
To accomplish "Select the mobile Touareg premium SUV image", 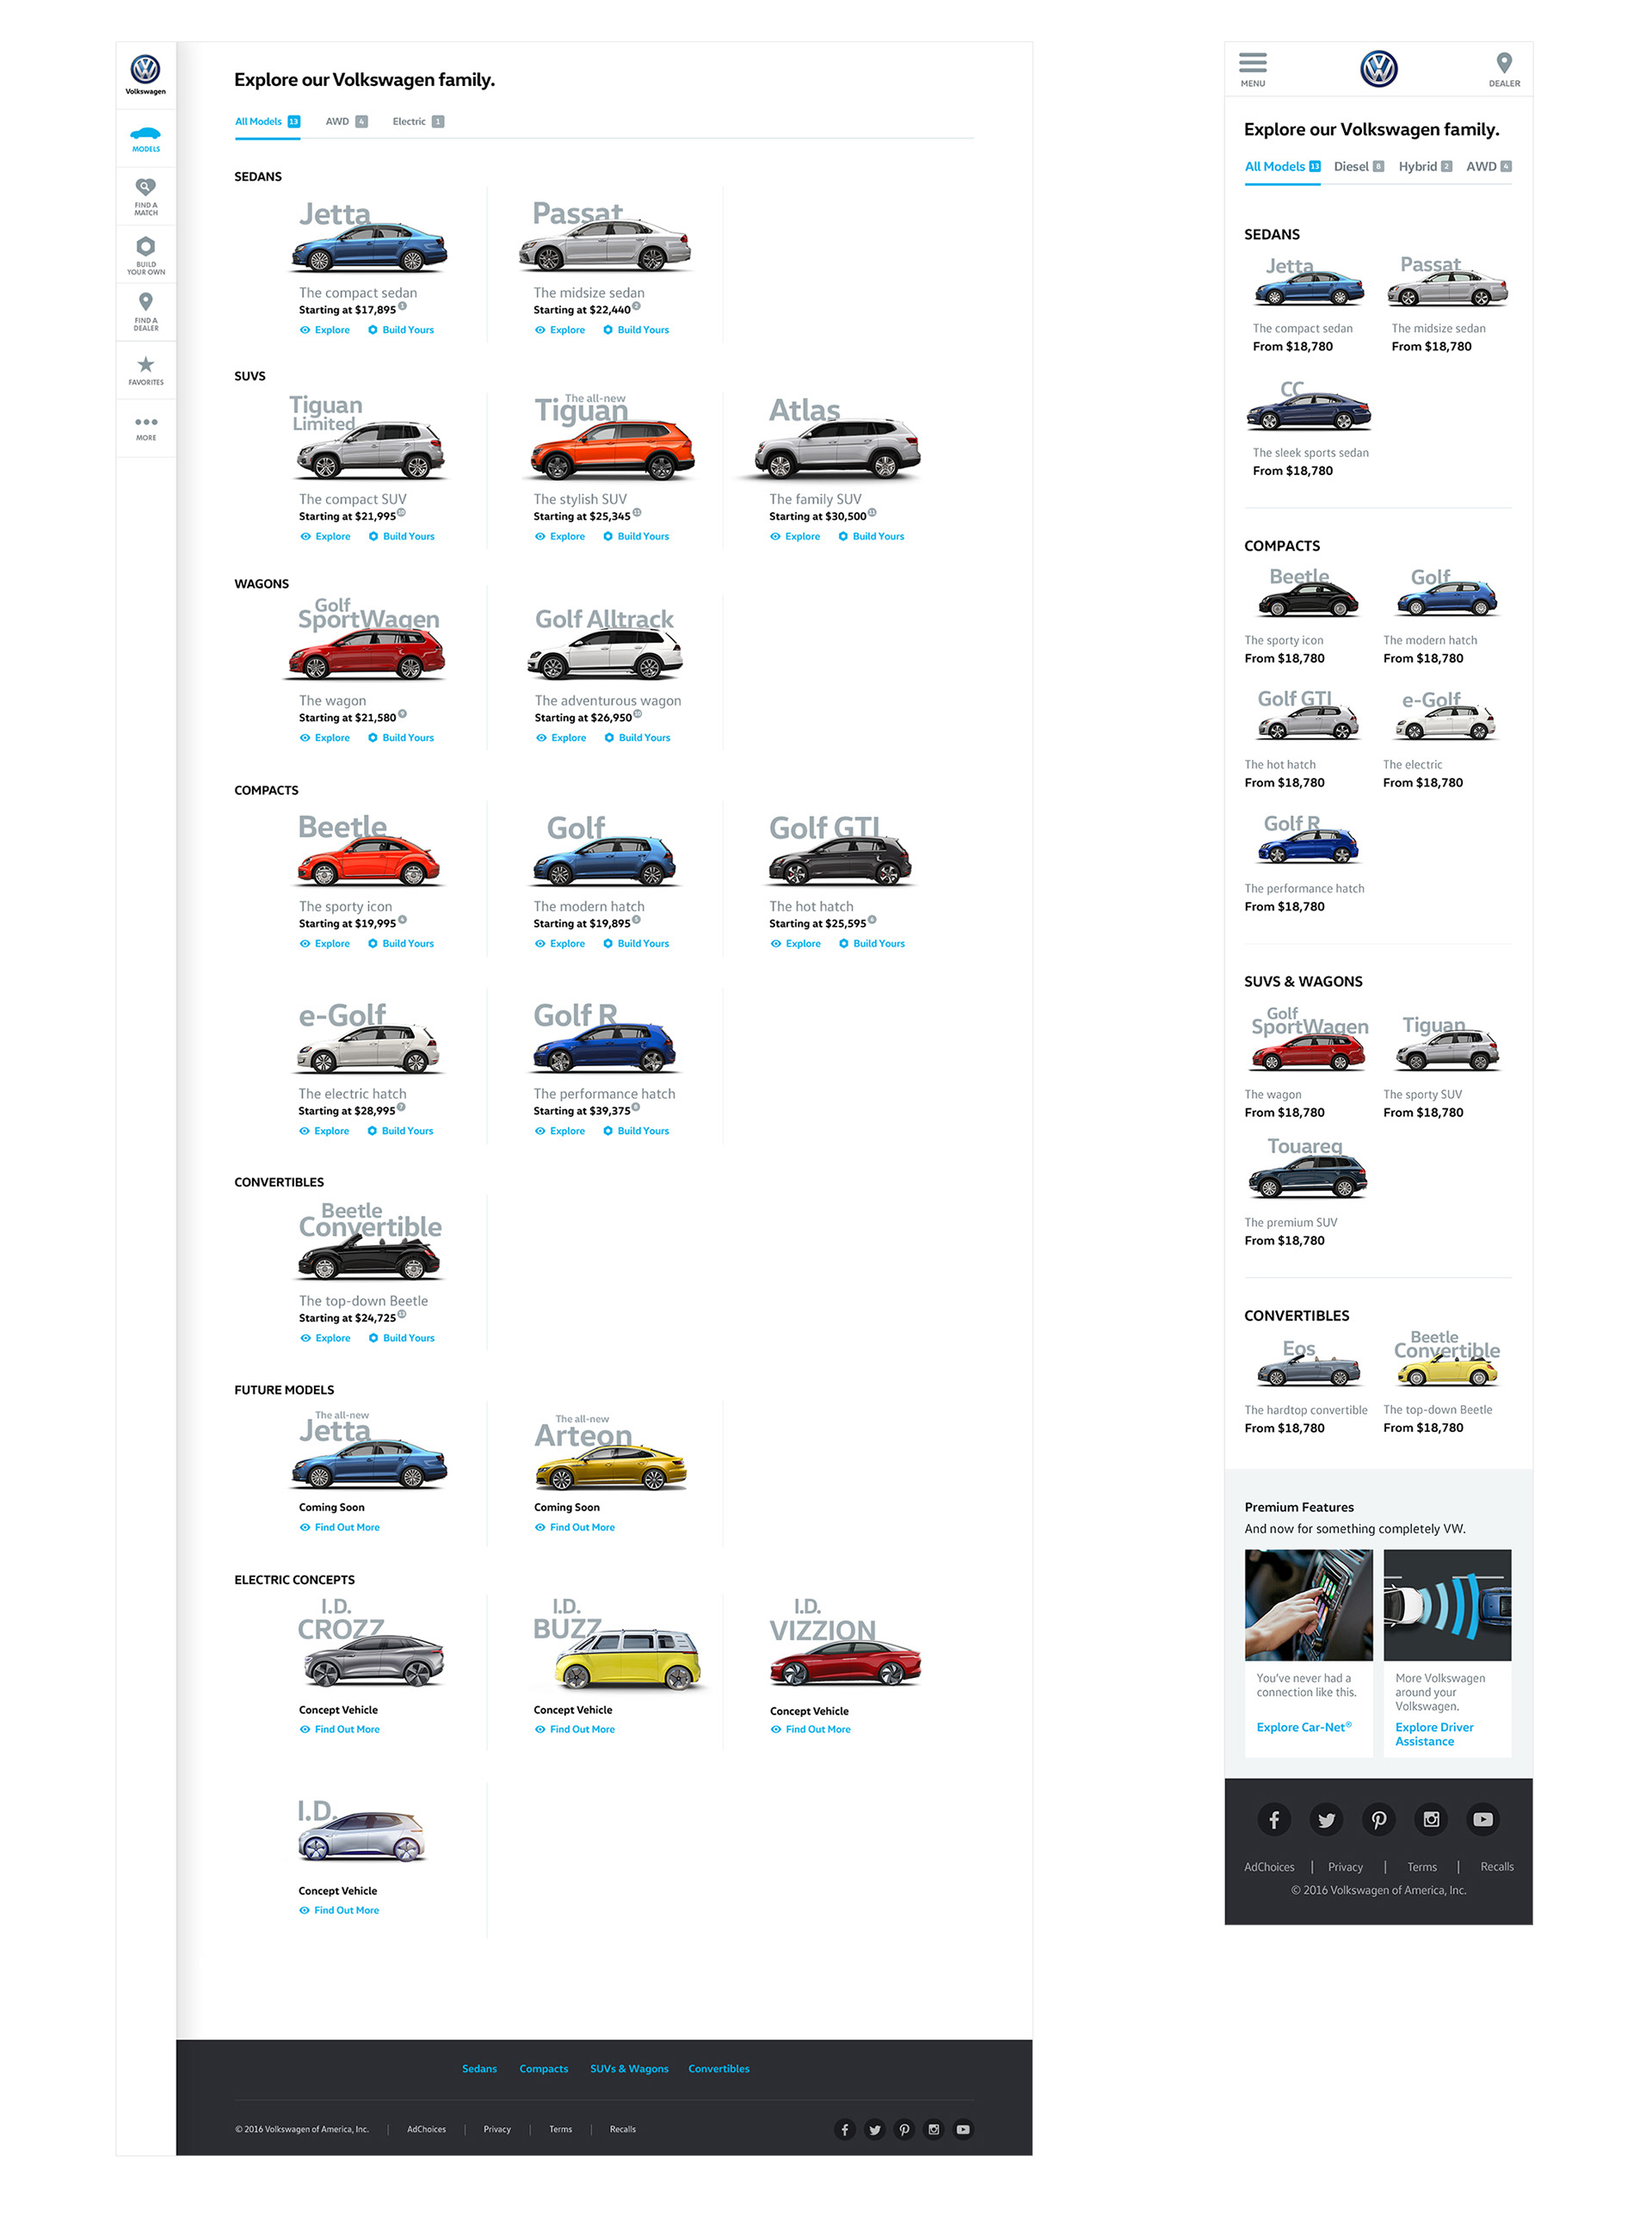I will click(x=1307, y=1176).
